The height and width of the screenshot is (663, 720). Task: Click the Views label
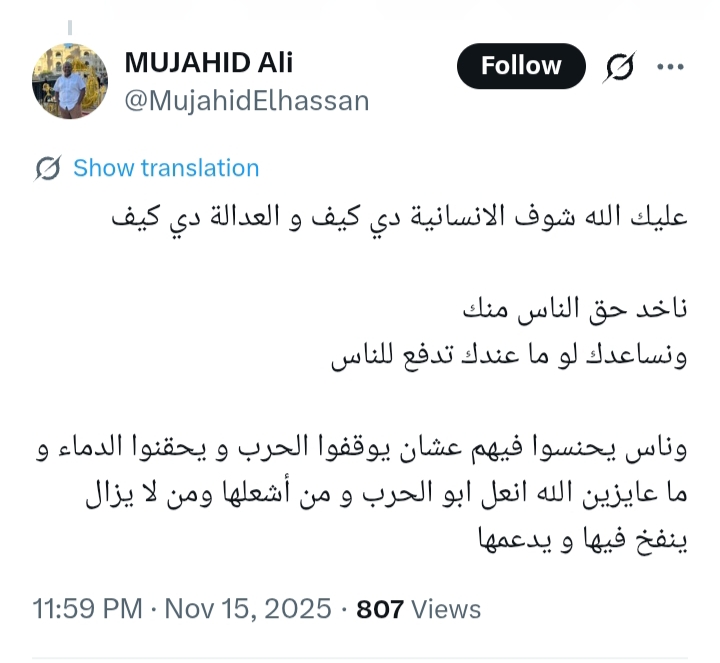point(445,608)
